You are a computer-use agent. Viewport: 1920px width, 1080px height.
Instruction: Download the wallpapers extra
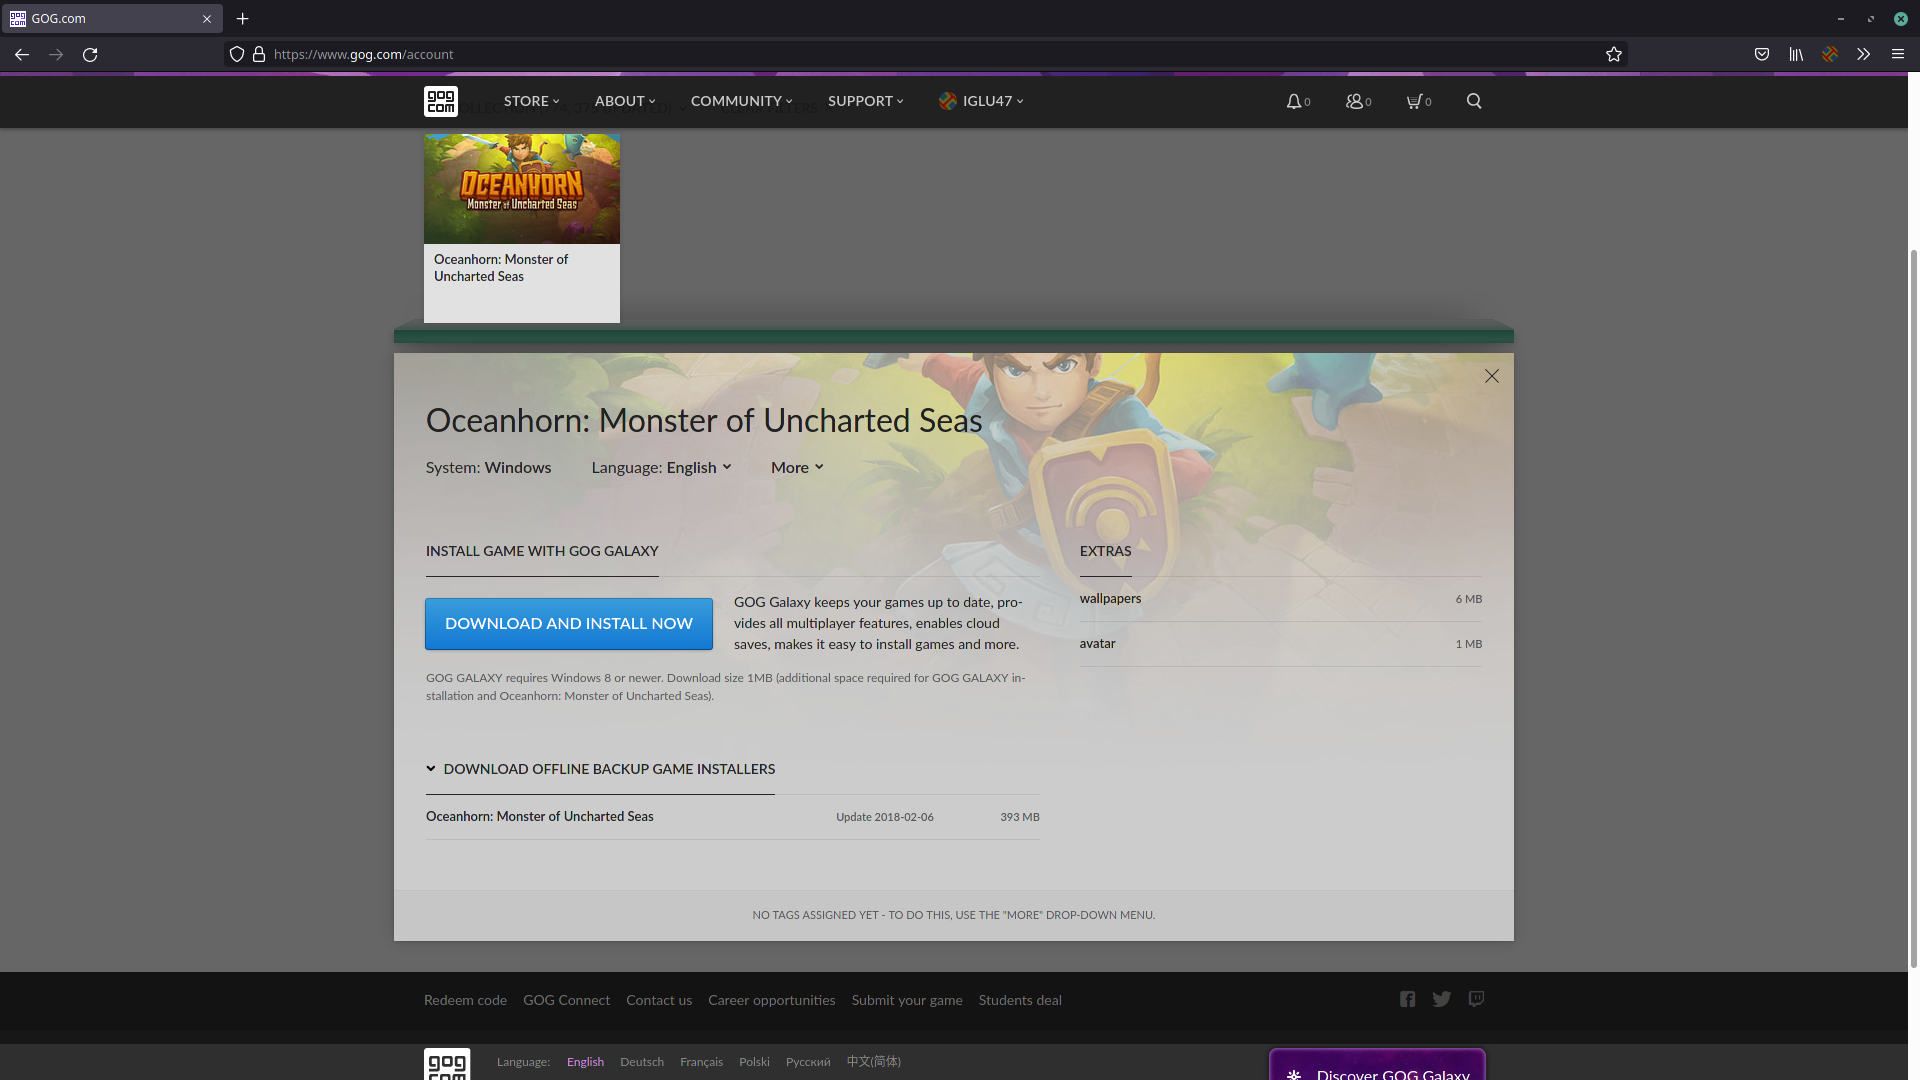point(1281,599)
